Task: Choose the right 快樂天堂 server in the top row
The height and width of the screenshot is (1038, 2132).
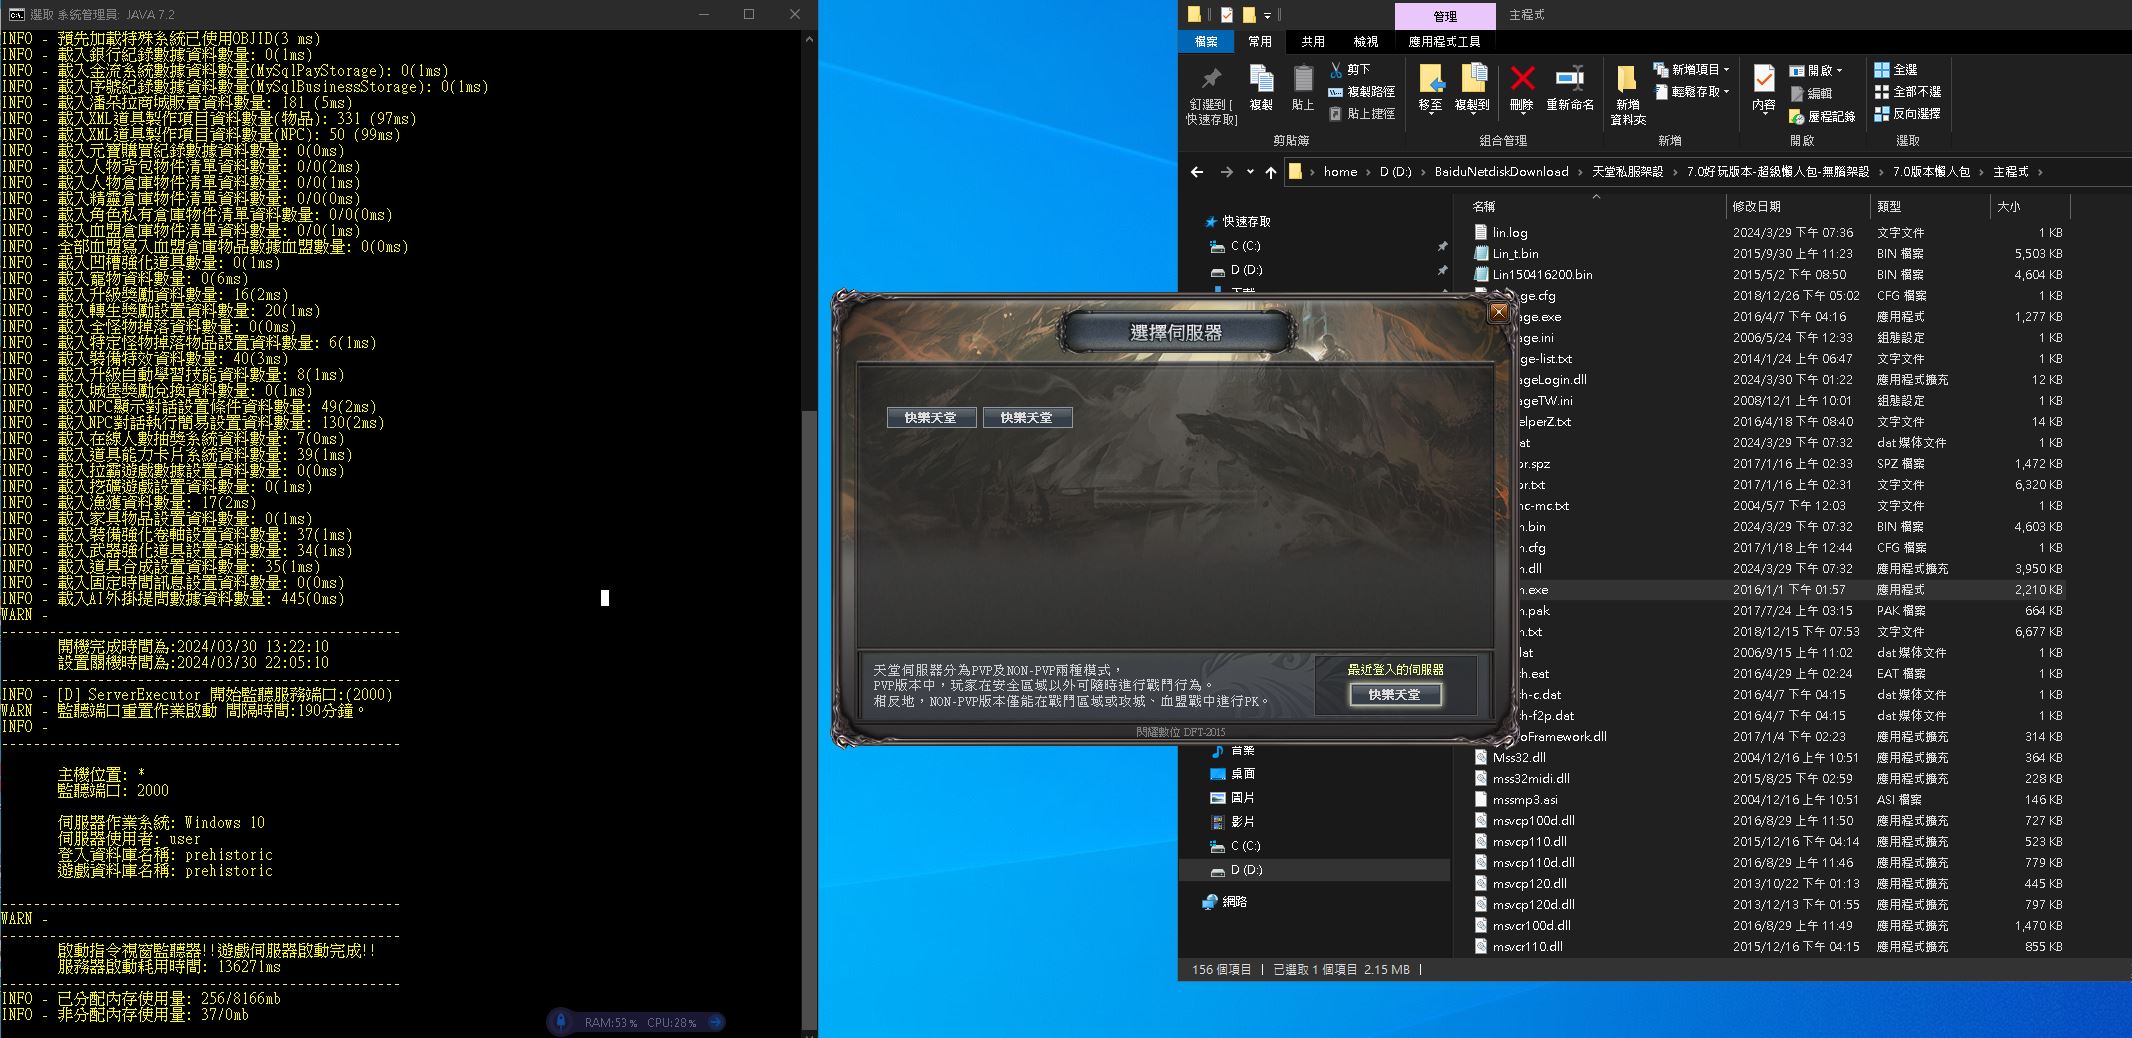Action: pyautogui.click(x=1027, y=418)
